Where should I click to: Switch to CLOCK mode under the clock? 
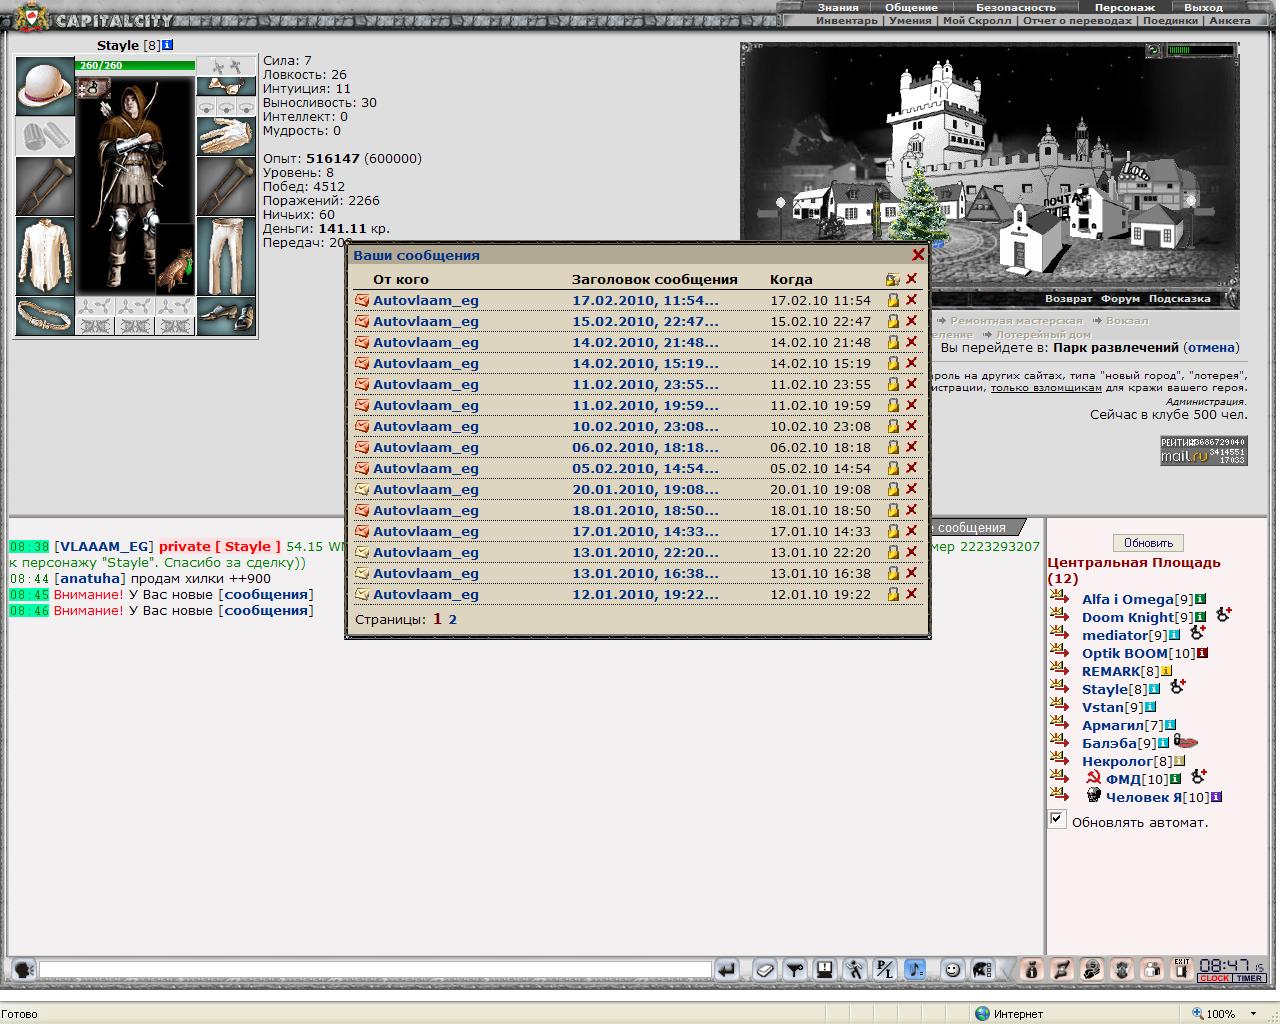pos(1215,979)
